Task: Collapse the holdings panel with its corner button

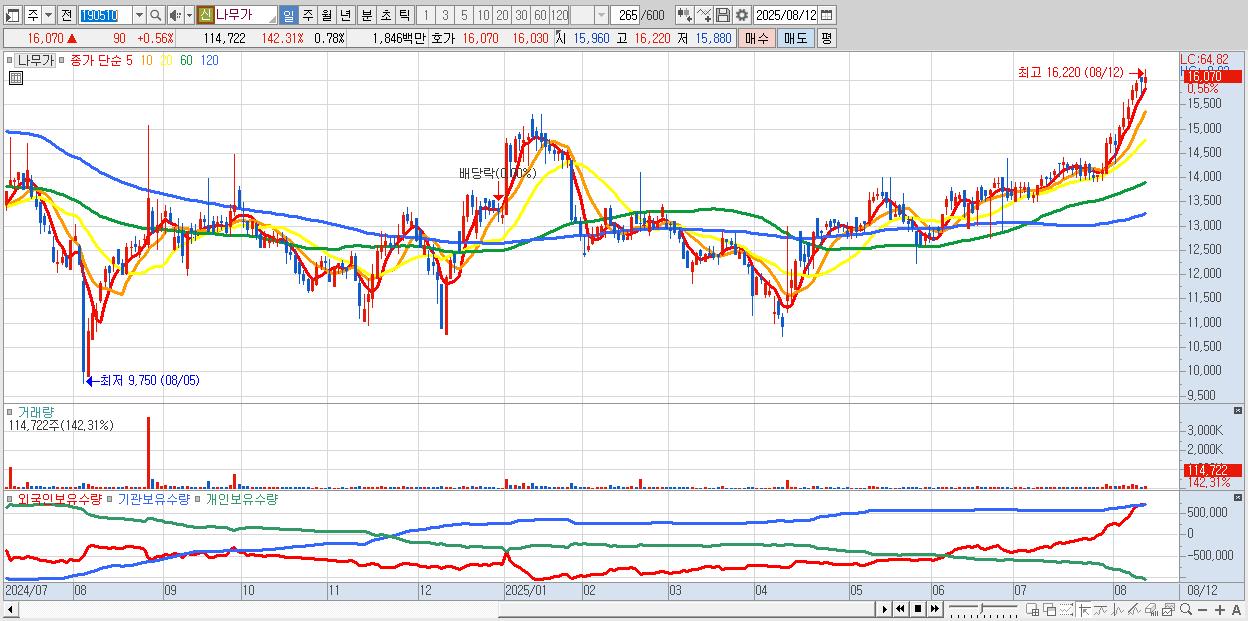Action: [1239, 497]
